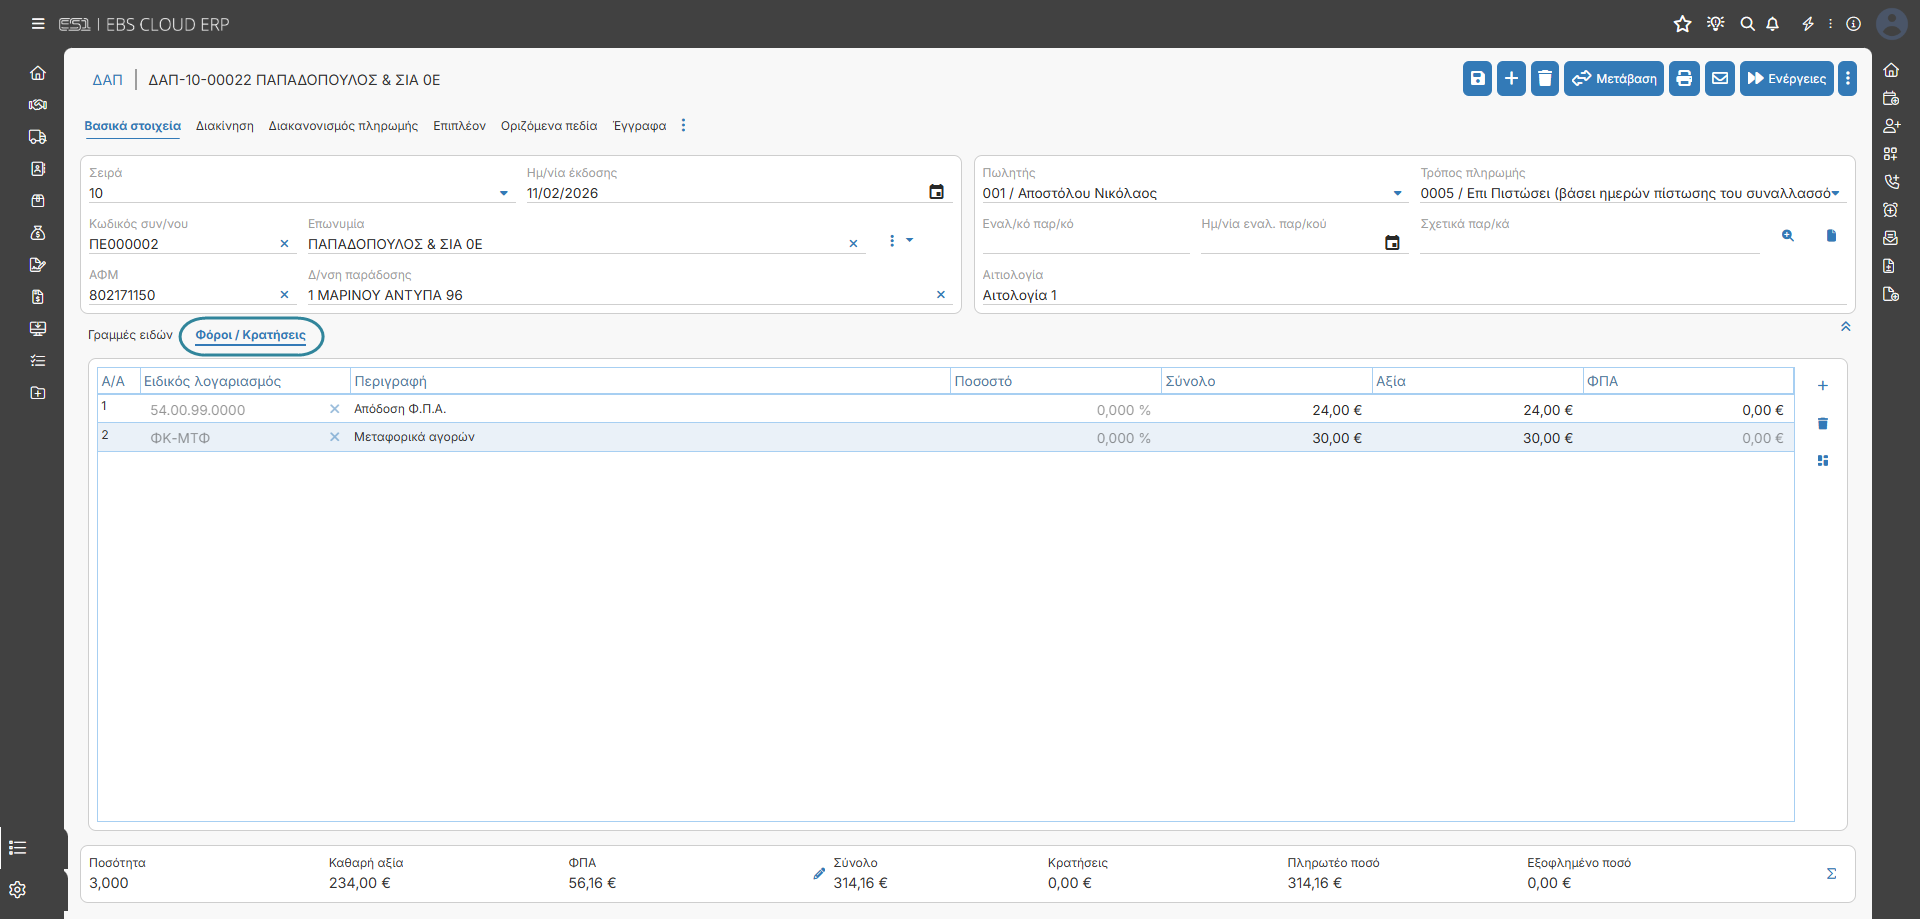
Task: Delete the document with the trash button
Action: click(1545, 78)
